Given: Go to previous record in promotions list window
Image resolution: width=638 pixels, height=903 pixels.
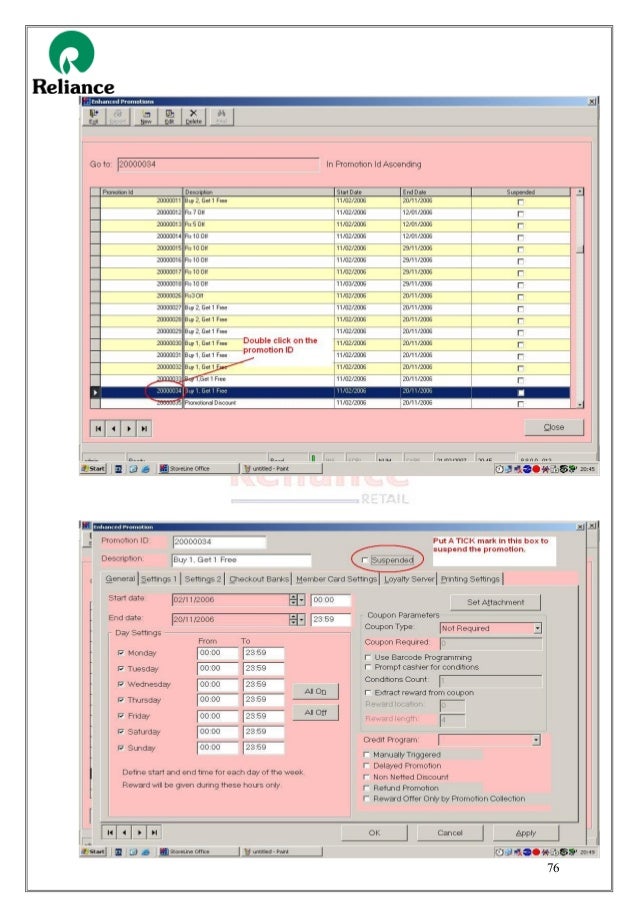Looking at the screenshot, I should [113, 428].
